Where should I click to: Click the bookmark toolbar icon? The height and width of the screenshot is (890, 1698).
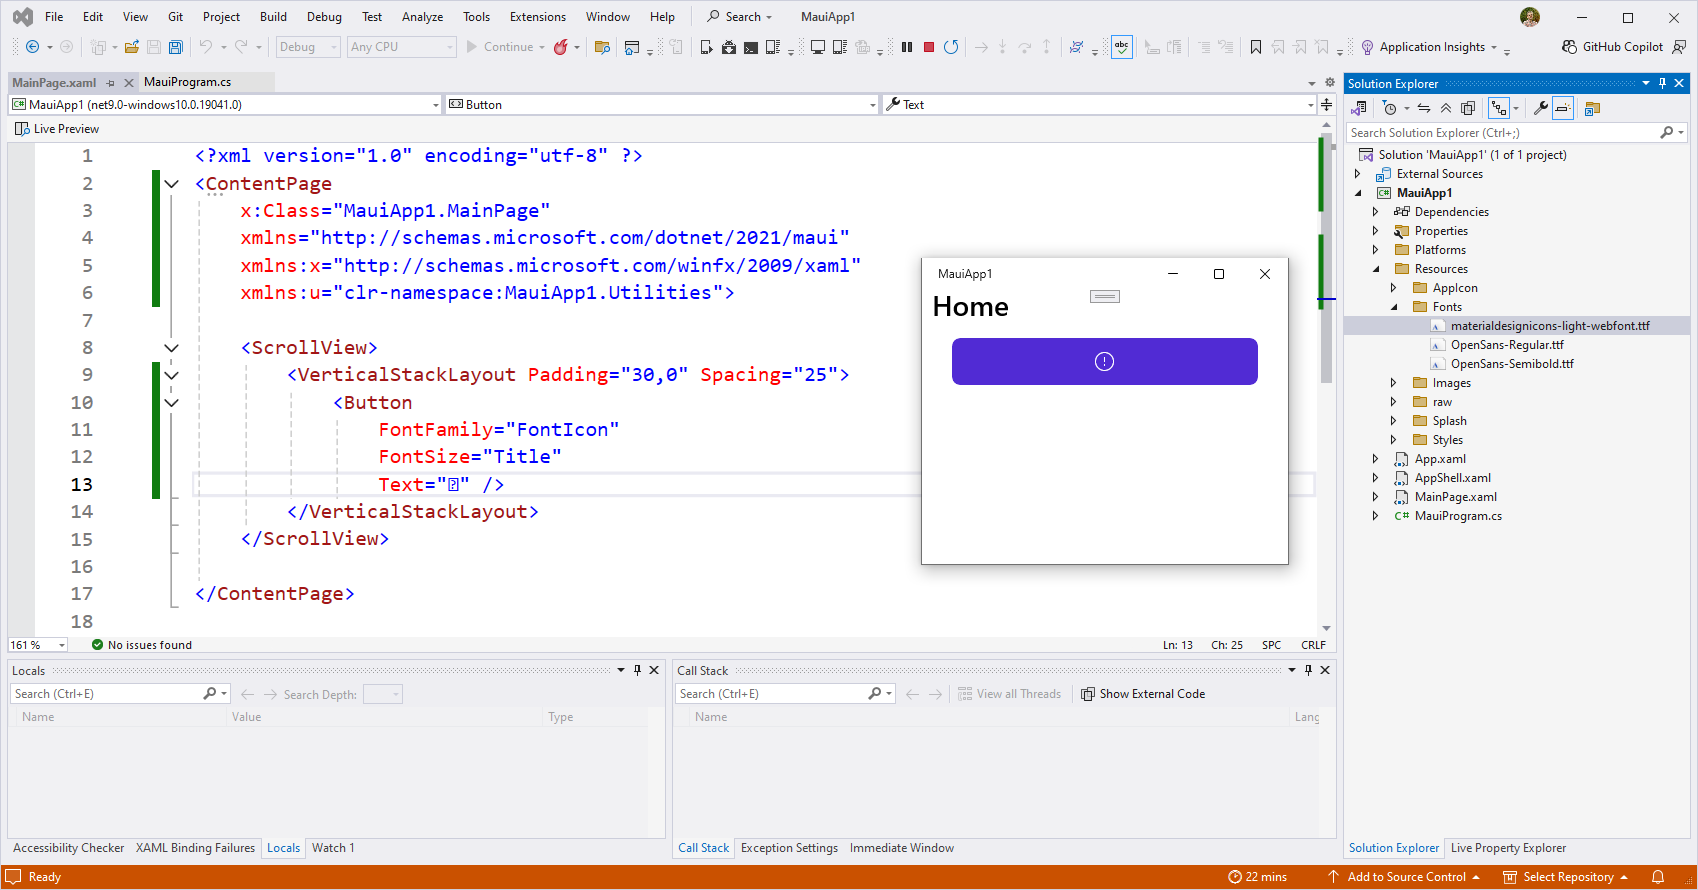pyautogui.click(x=1256, y=47)
